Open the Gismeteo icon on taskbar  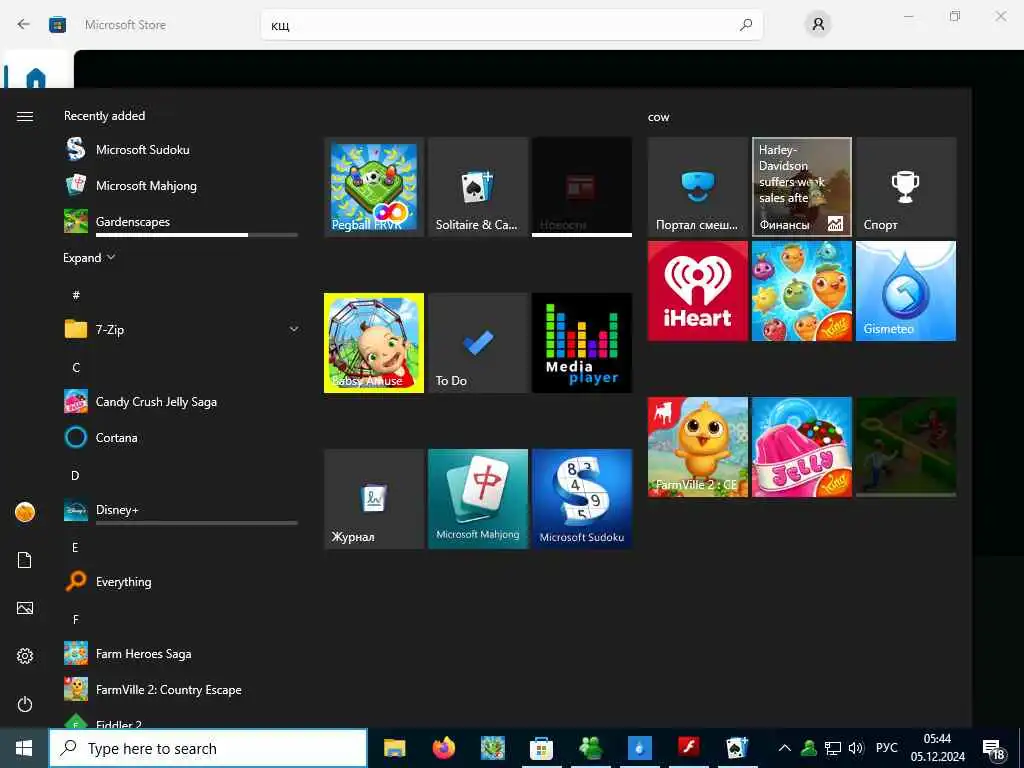[x=639, y=748]
